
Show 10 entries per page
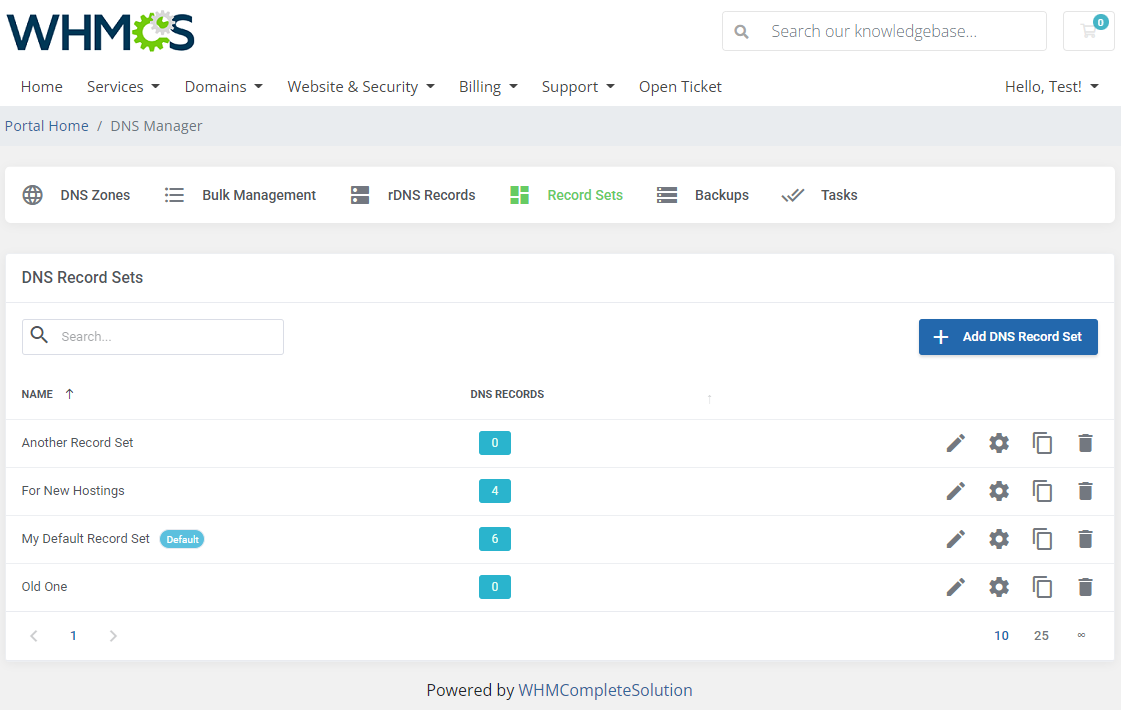coord(1002,636)
